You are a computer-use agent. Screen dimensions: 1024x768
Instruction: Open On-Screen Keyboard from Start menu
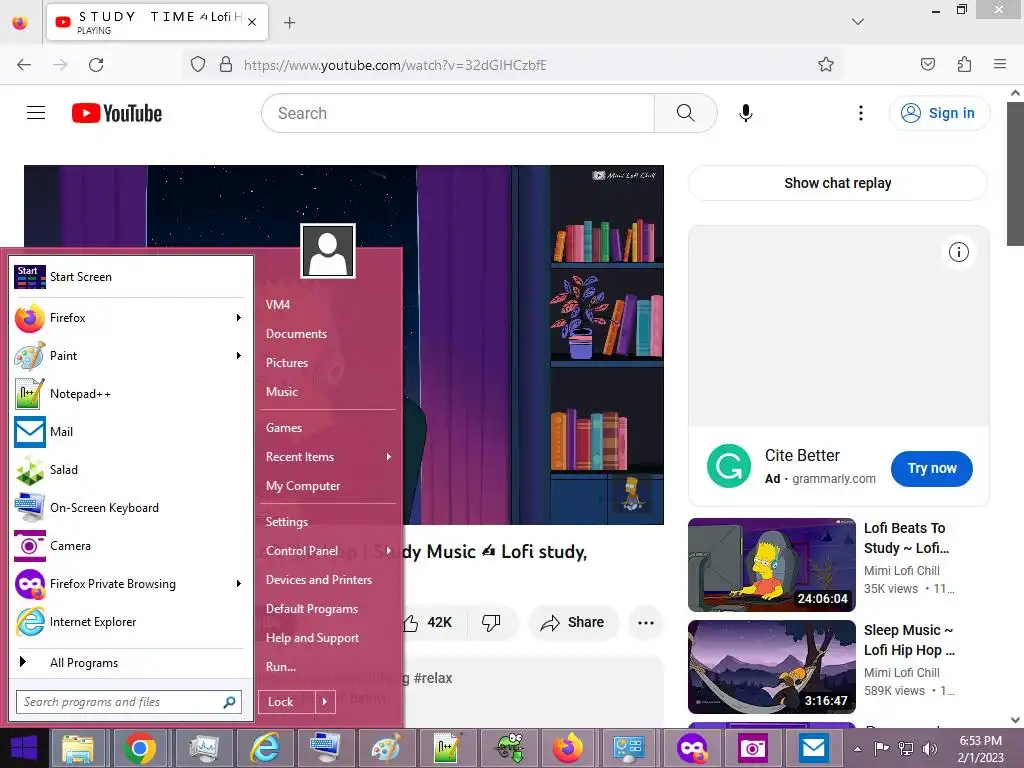pos(129,508)
